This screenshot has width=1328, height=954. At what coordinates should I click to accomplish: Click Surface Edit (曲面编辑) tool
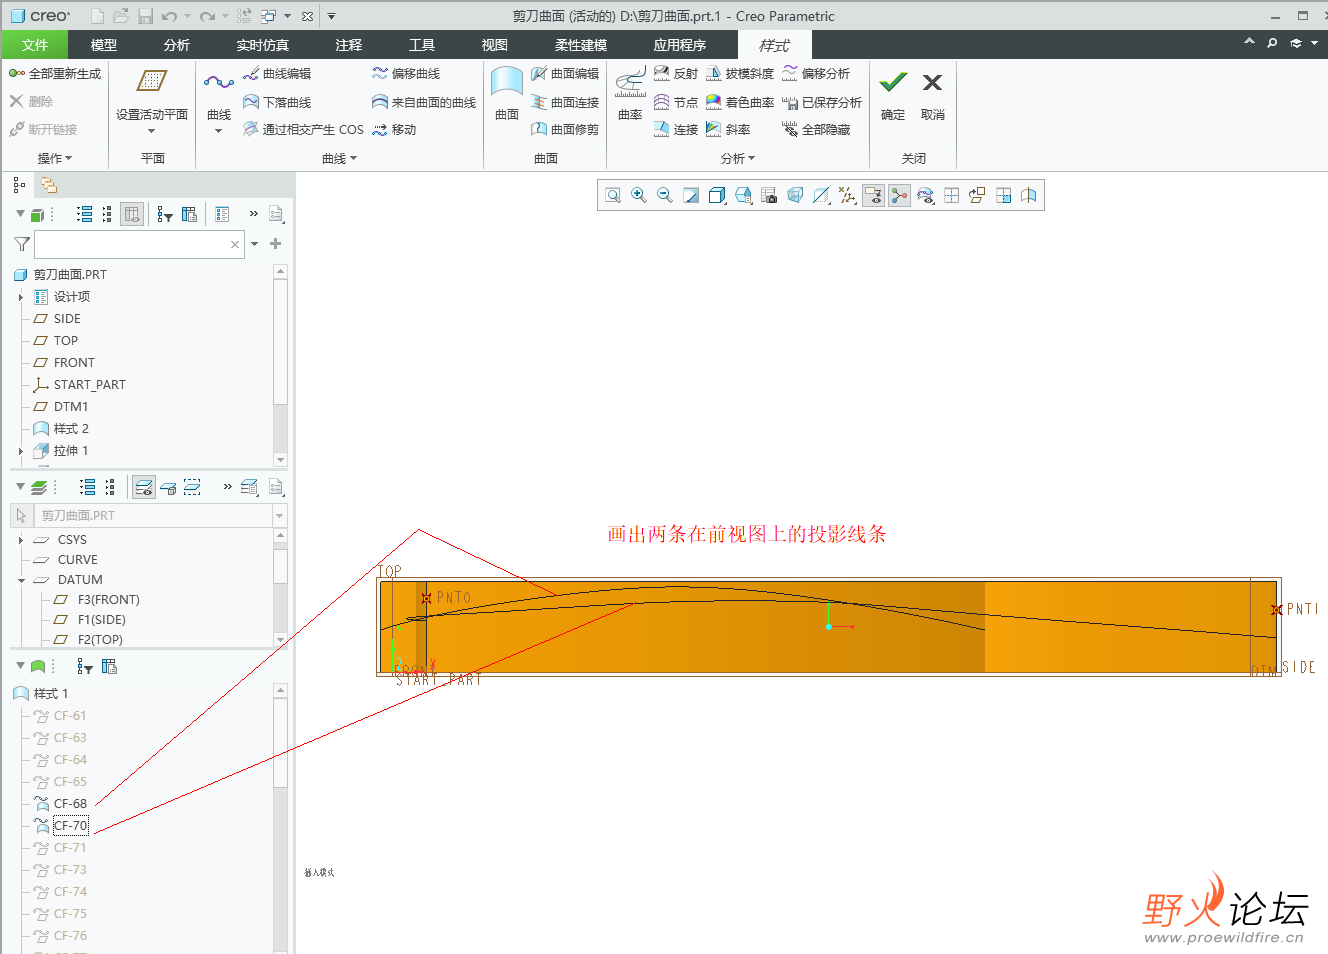point(565,74)
